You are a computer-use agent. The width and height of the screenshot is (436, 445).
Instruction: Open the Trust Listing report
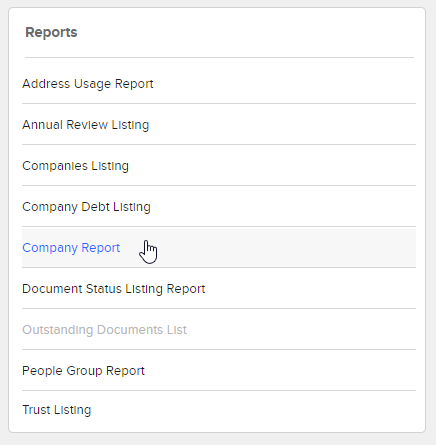point(57,410)
